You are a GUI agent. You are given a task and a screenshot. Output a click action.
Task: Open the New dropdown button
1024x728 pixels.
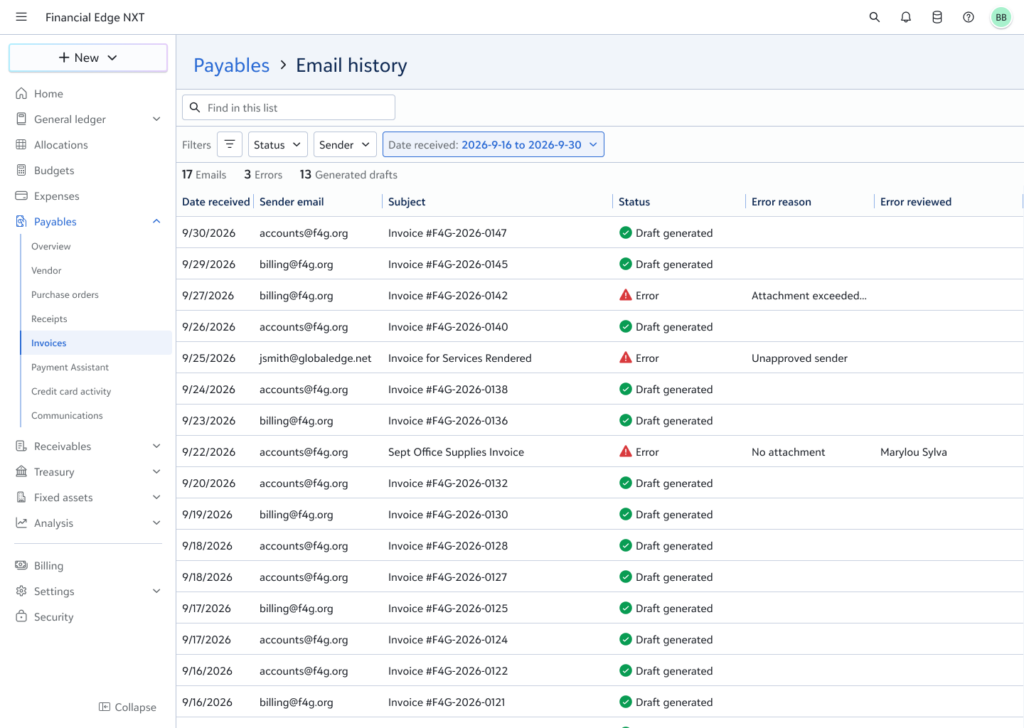88,57
